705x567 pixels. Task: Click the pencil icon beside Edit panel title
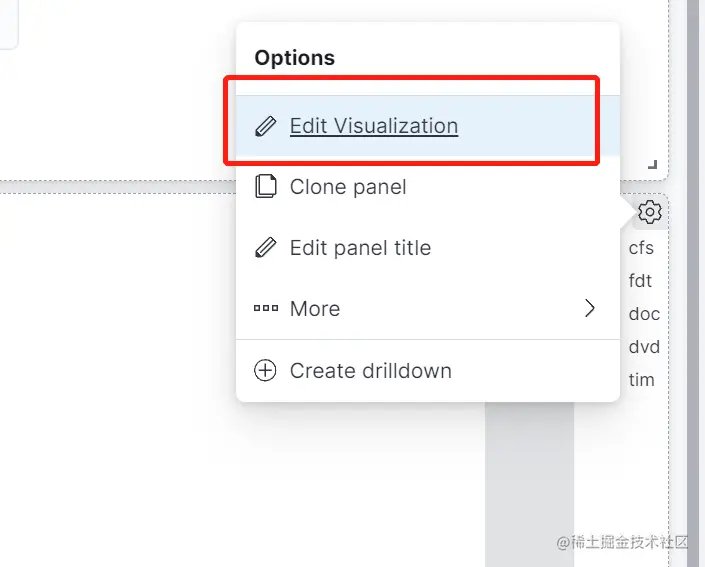tap(265, 248)
